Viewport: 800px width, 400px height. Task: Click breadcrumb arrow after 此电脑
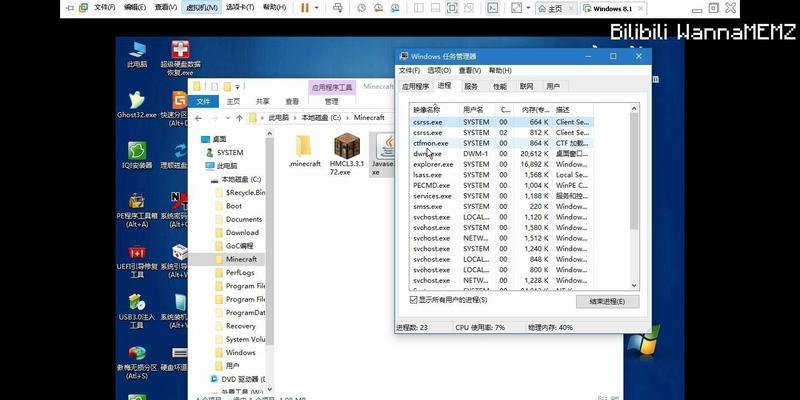295,118
